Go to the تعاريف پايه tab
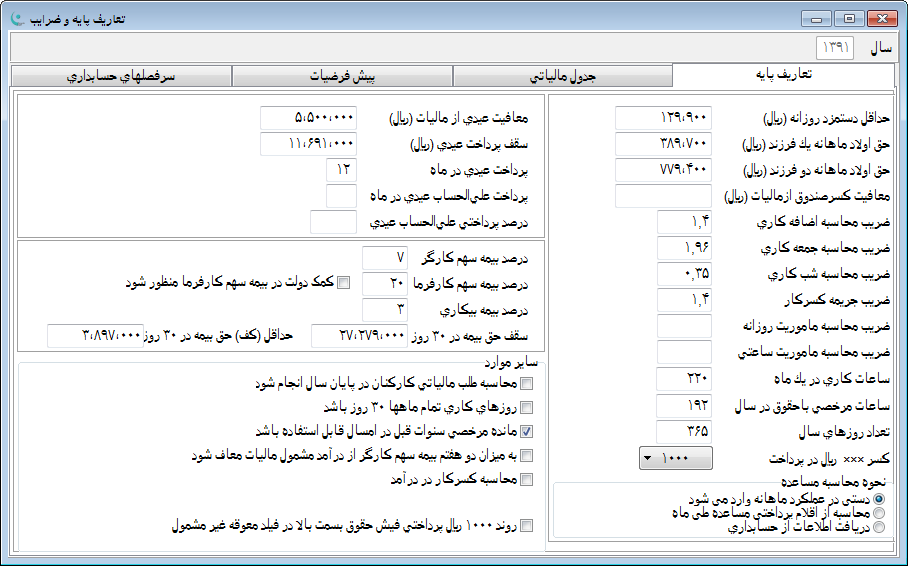The width and height of the screenshot is (908, 566). point(782,75)
